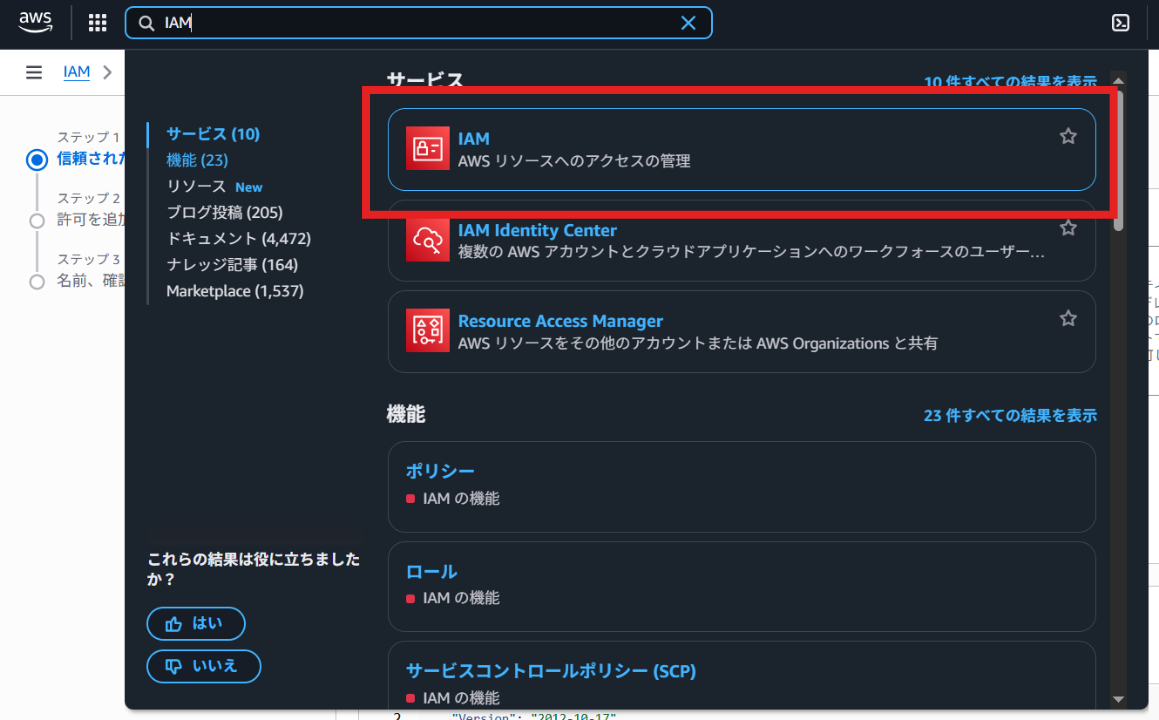This screenshot has height=720, width=1159.
Task: Select the ステップ 3 wizard step indicator
Action: 37,282
